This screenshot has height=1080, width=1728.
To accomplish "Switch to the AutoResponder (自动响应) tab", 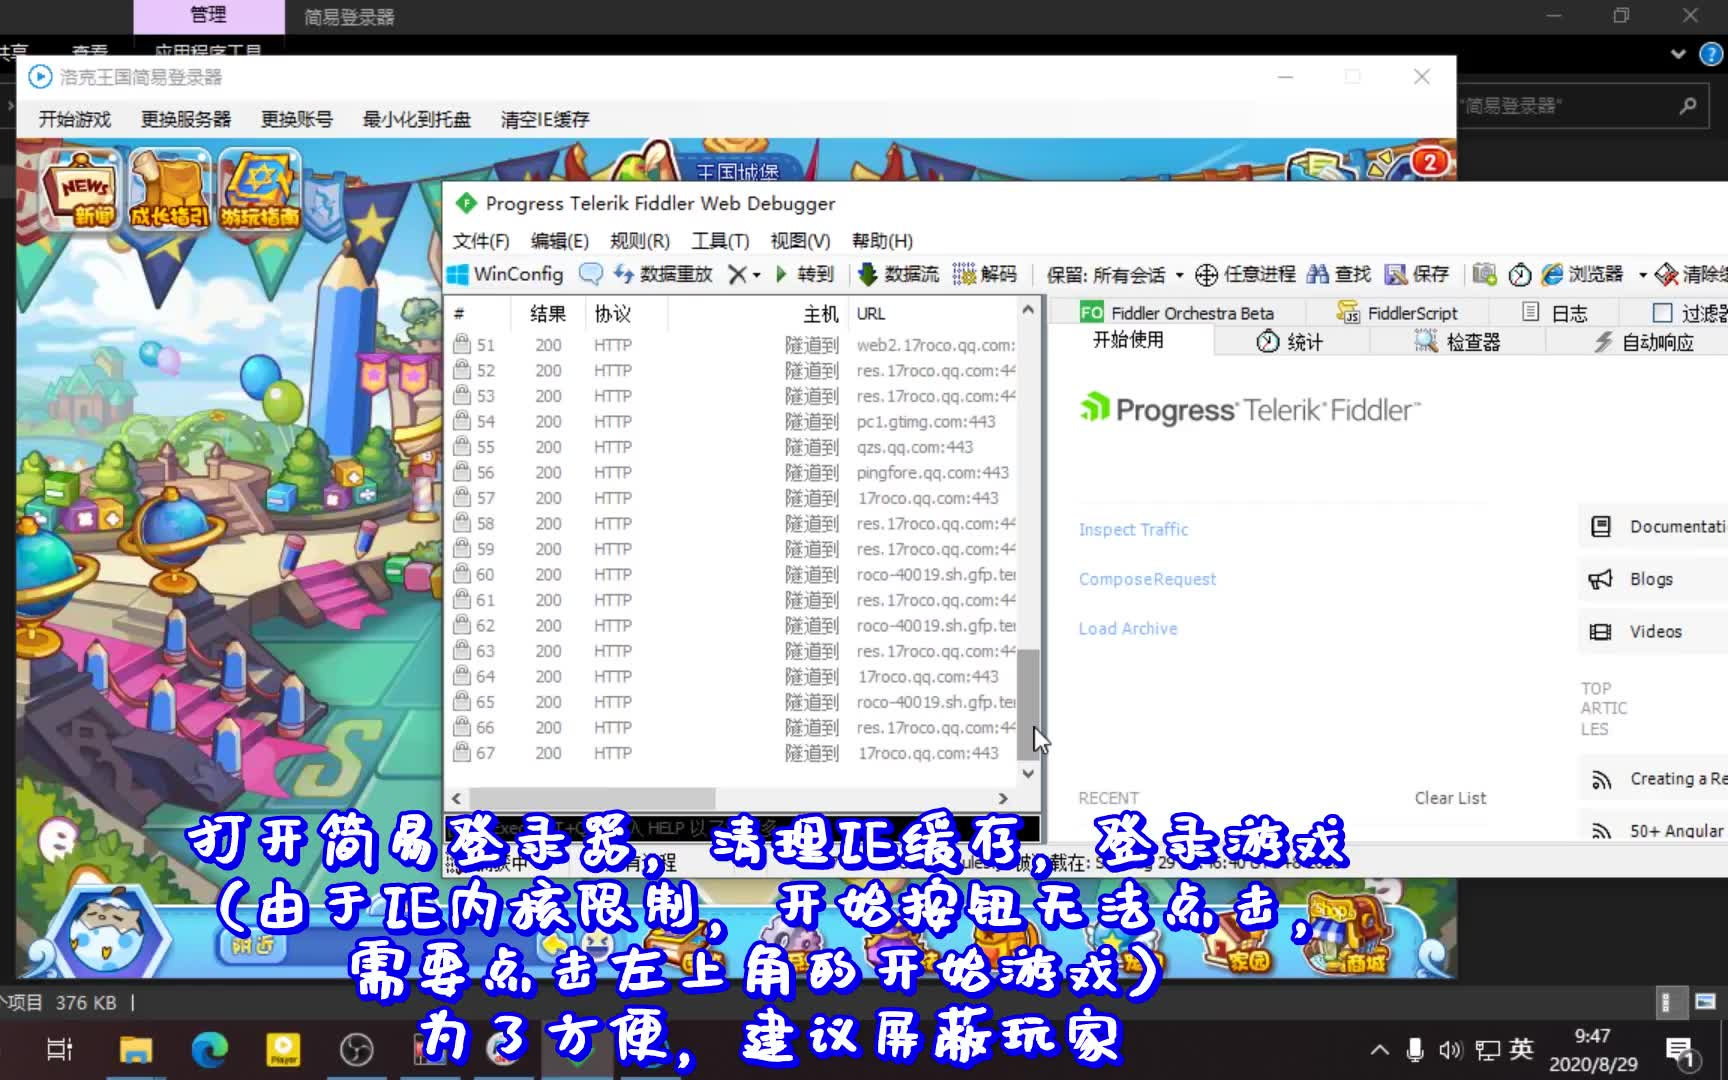I will [1644, 342].
